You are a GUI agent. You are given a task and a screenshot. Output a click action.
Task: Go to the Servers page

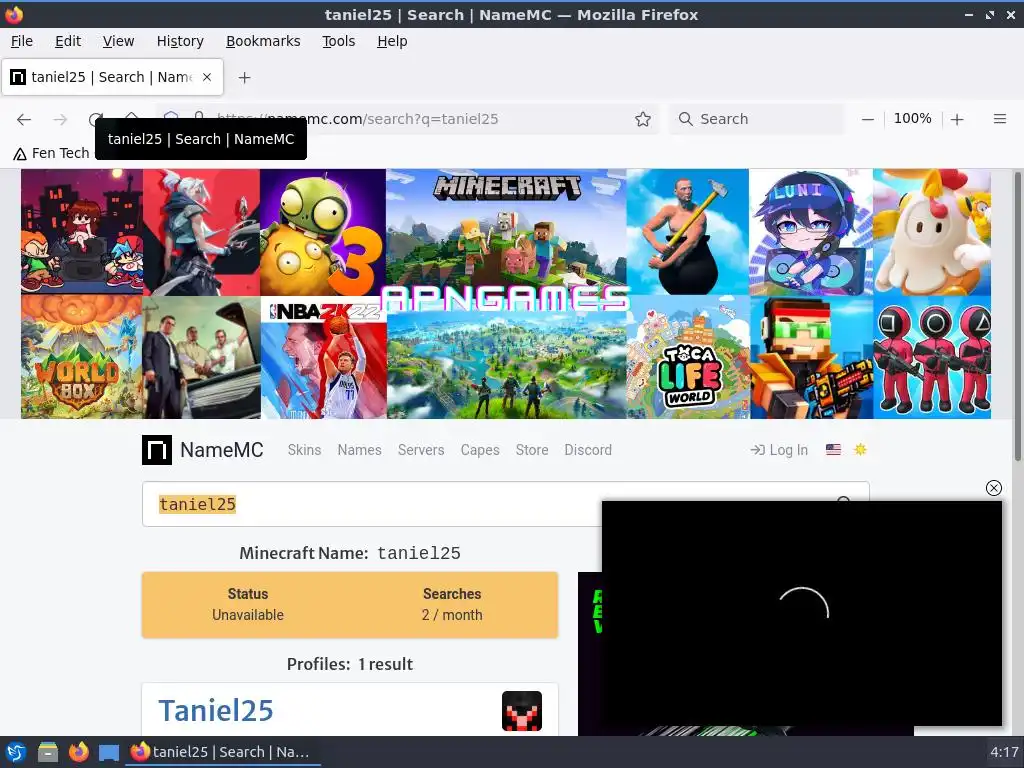[x=421, y=450]
